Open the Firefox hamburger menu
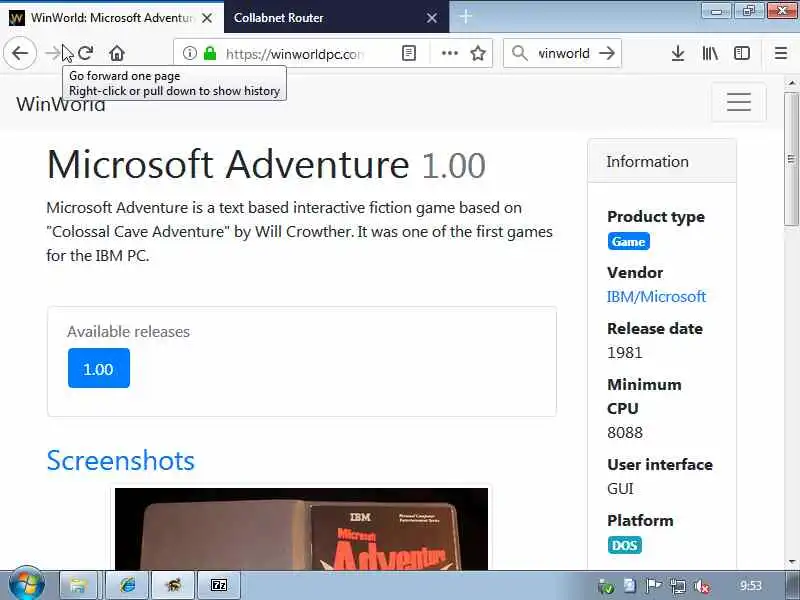 [x=781, y=53]
